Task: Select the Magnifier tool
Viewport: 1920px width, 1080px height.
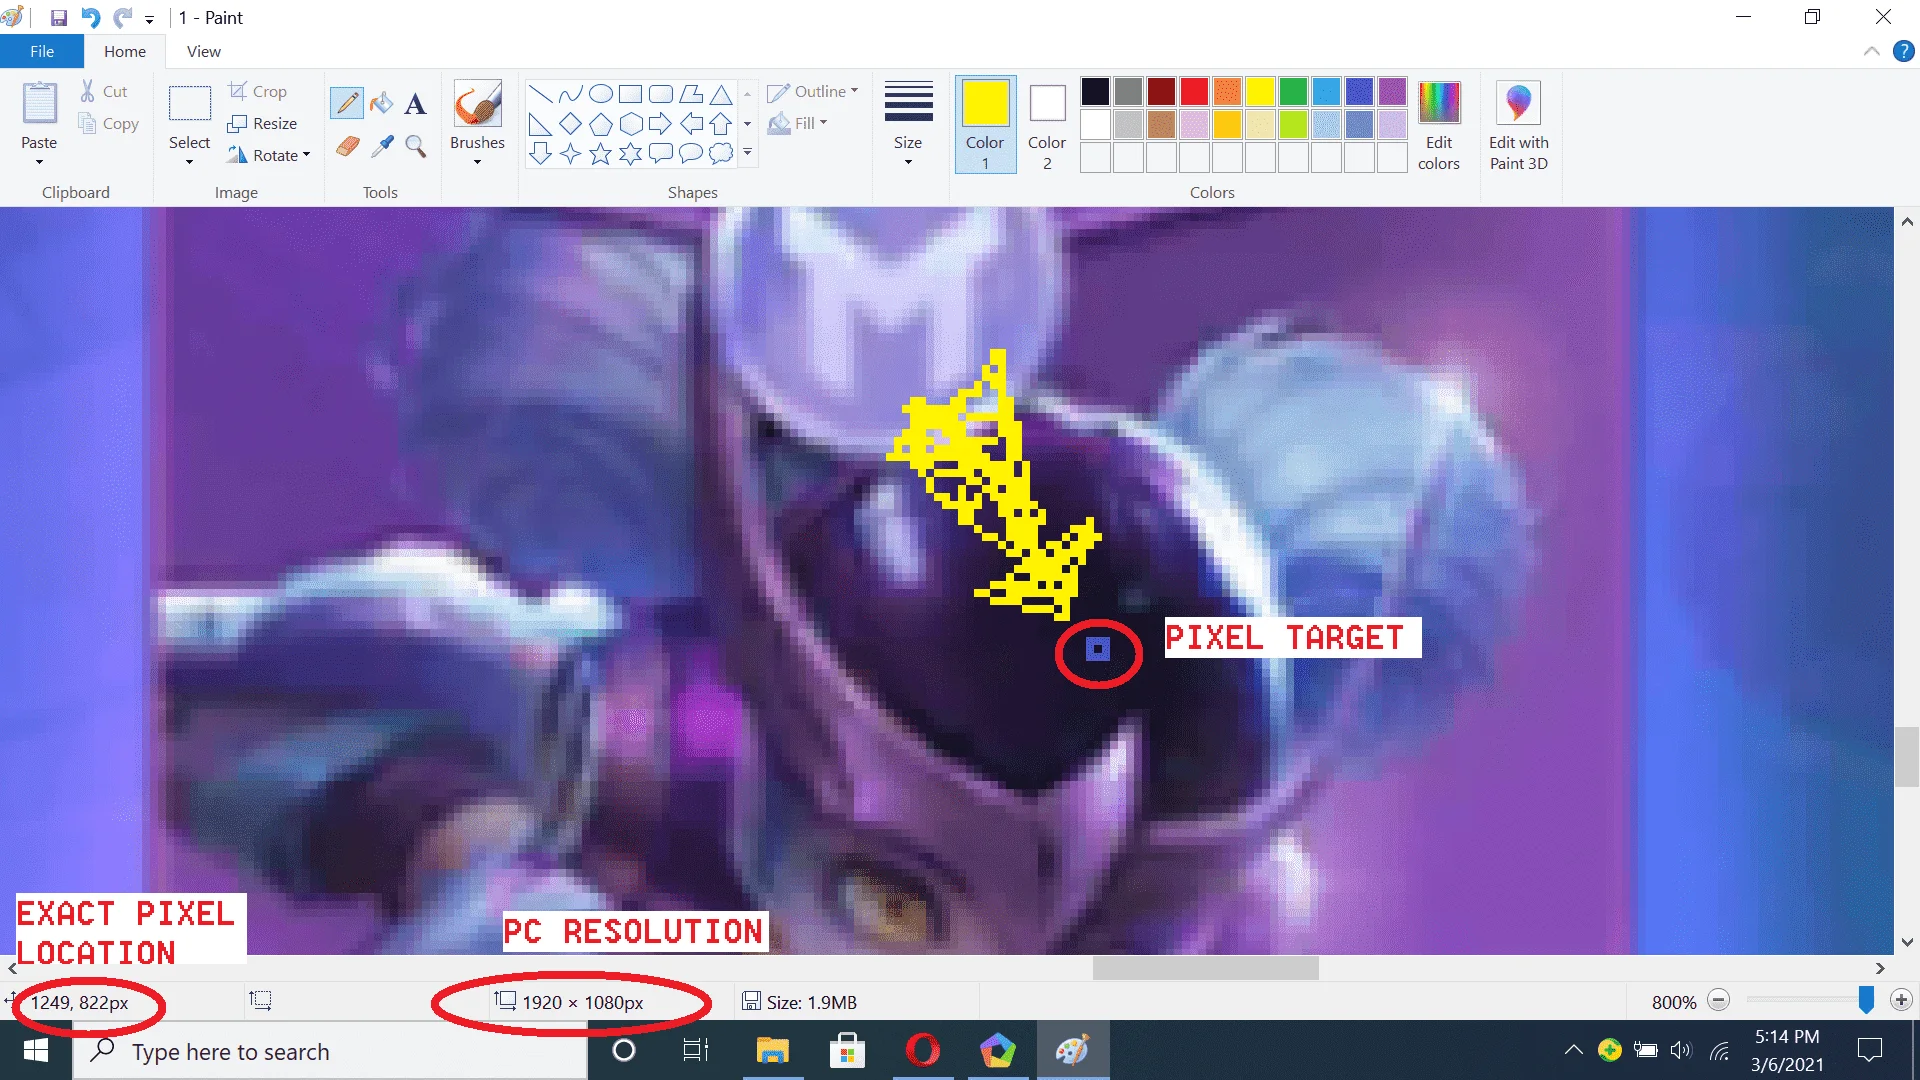Action: point(416,147)
